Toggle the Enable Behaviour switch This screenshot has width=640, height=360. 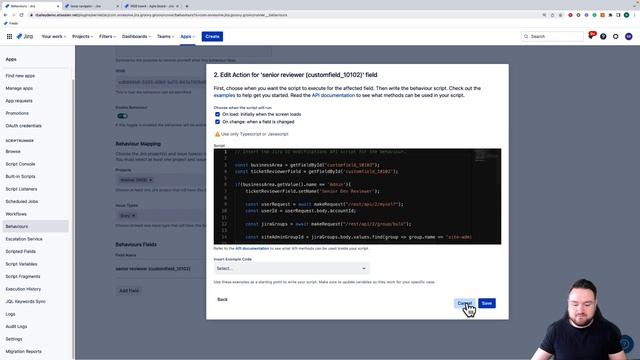122,116
